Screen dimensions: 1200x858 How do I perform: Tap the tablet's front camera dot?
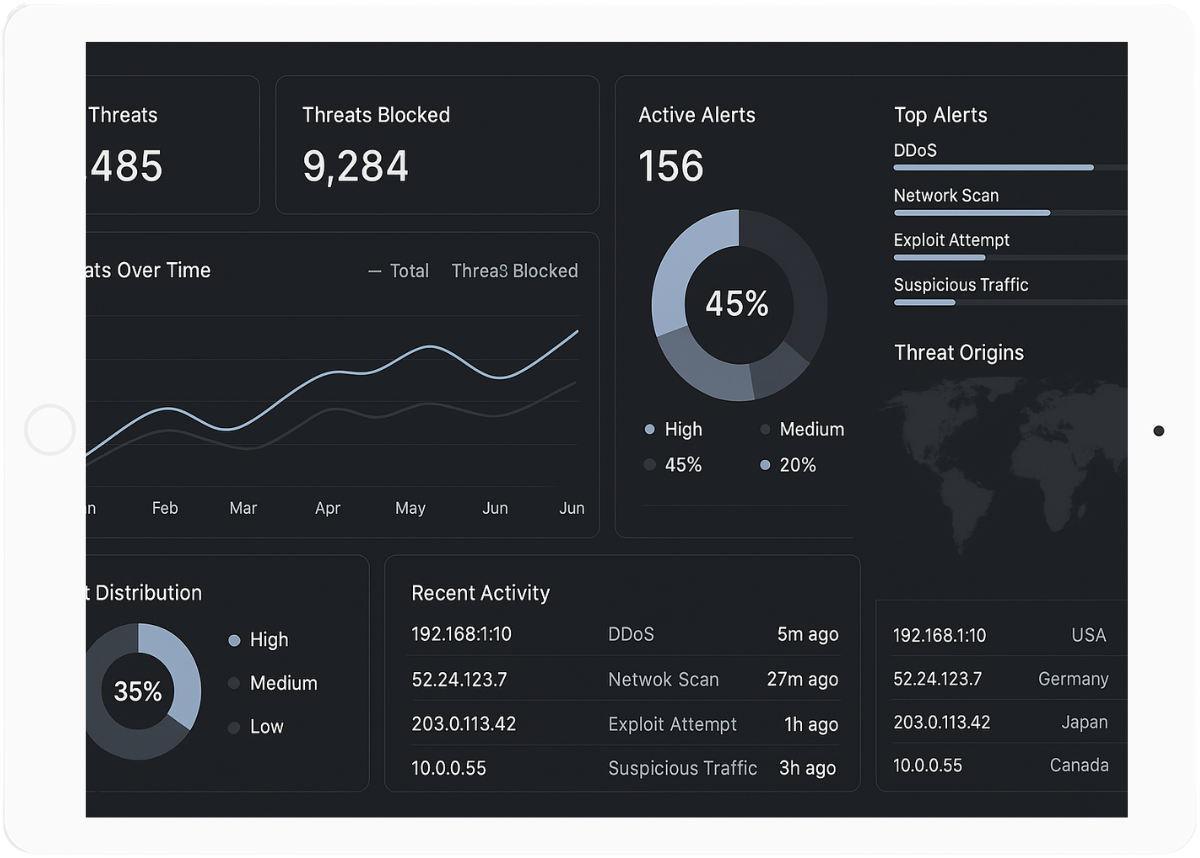click(x=1158, y=431)
